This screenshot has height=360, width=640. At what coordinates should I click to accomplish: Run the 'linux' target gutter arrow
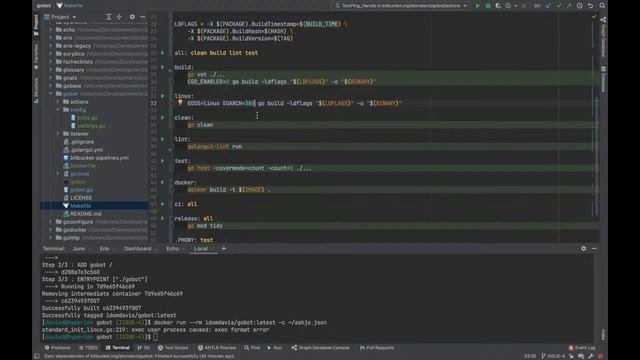(x=162, y=96)
